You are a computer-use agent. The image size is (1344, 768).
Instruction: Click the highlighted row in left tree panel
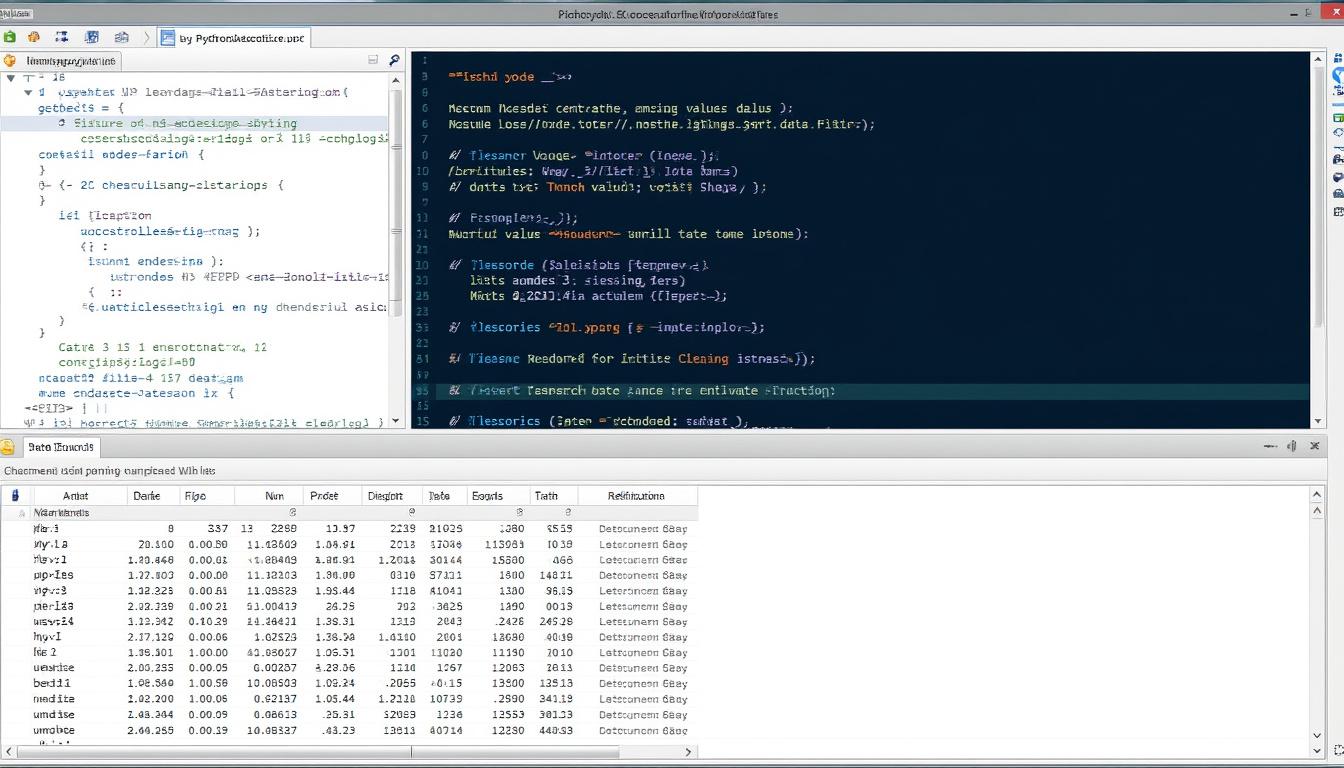tap(195, 124)
